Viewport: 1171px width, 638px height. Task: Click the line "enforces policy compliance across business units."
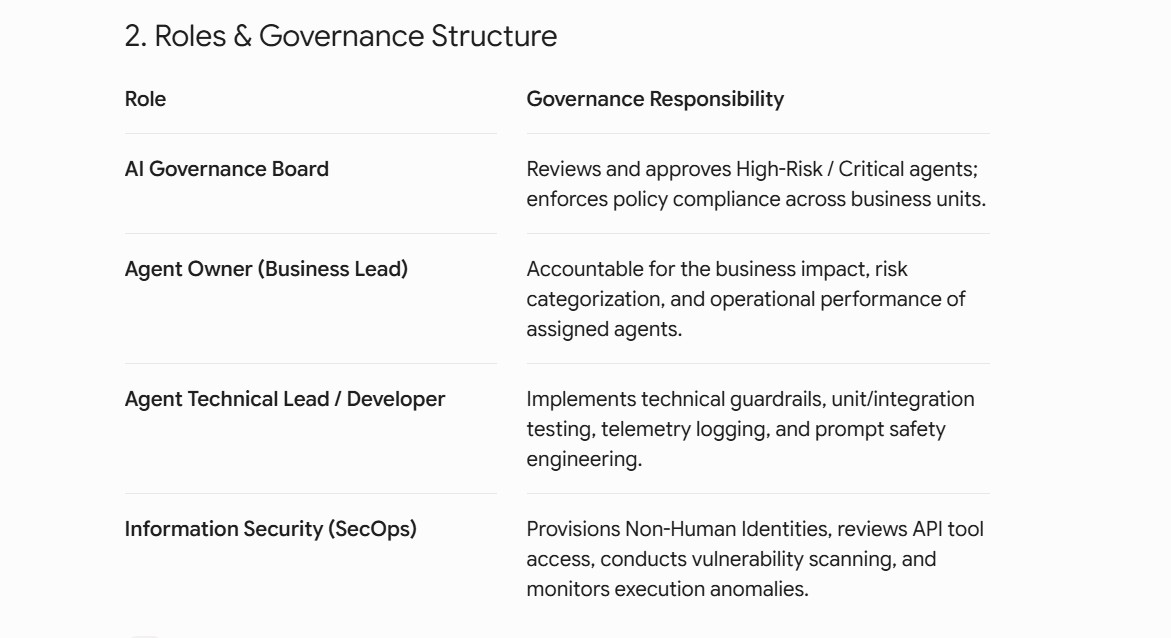757,199
